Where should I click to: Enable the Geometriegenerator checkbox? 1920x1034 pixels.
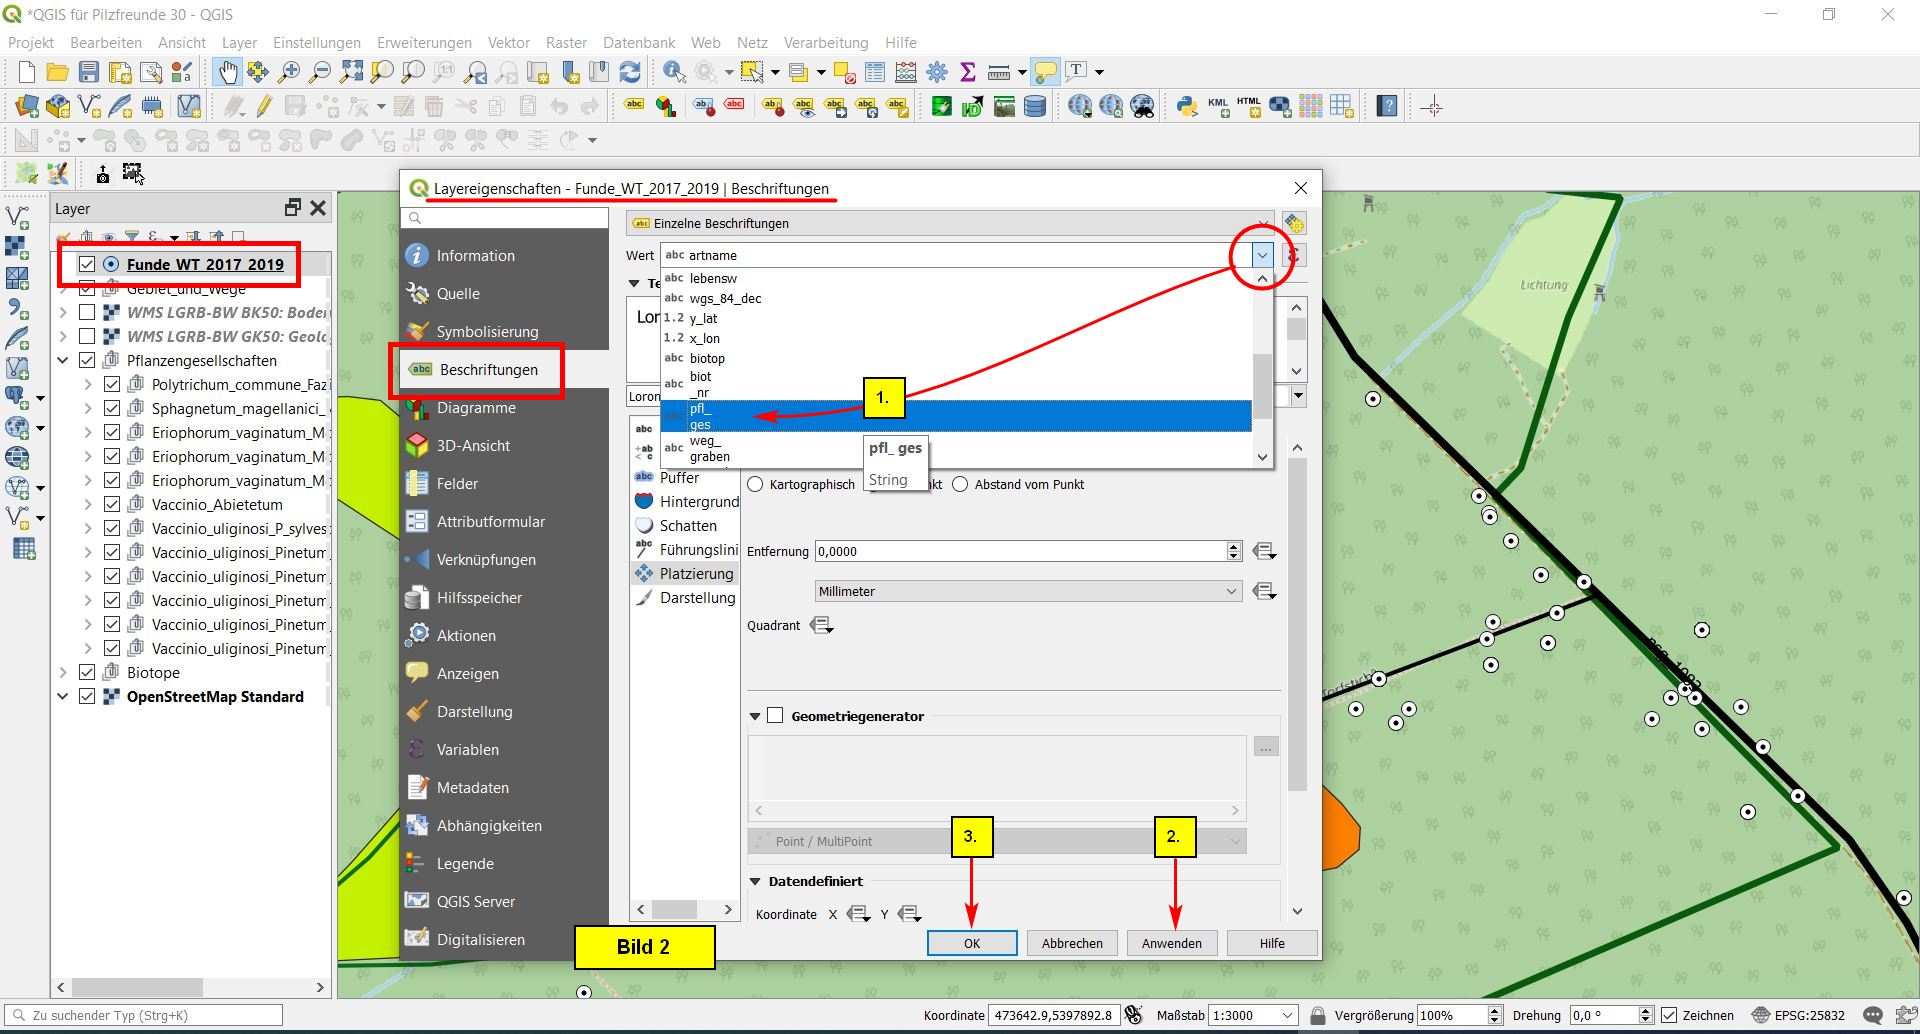pos(775,716)
